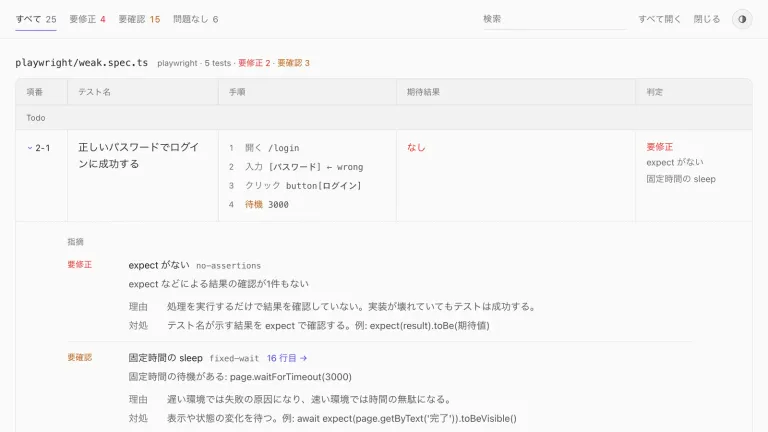Open the 16 行目 source link
This screenshot has width=768, height=432.
click(x=287, y=358)
